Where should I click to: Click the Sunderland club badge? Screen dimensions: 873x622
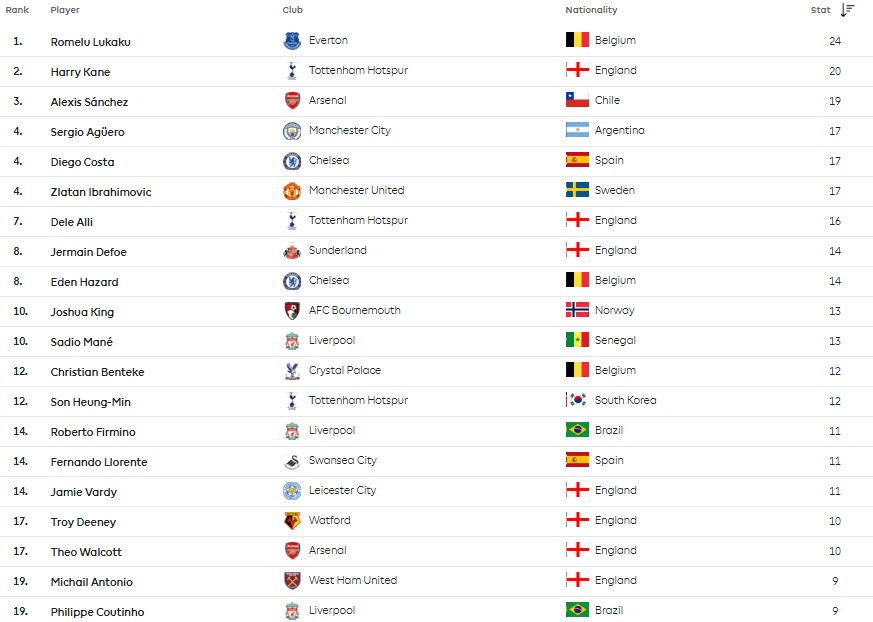click(x=292, y=251)
